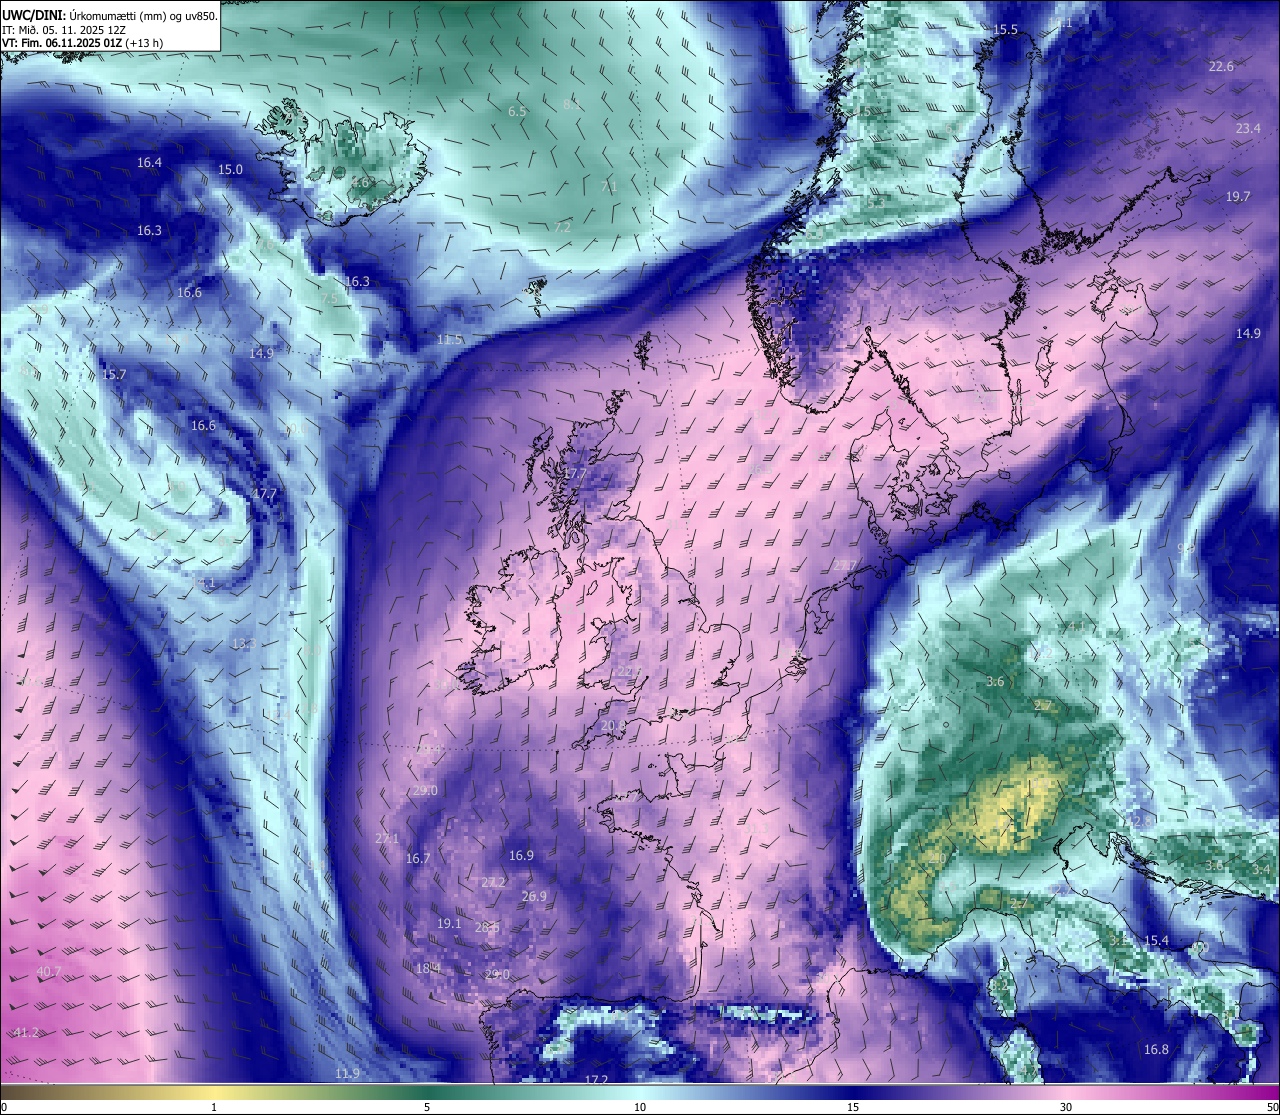
Task: Click the 16.7 value label
Action: click(418, 858)
